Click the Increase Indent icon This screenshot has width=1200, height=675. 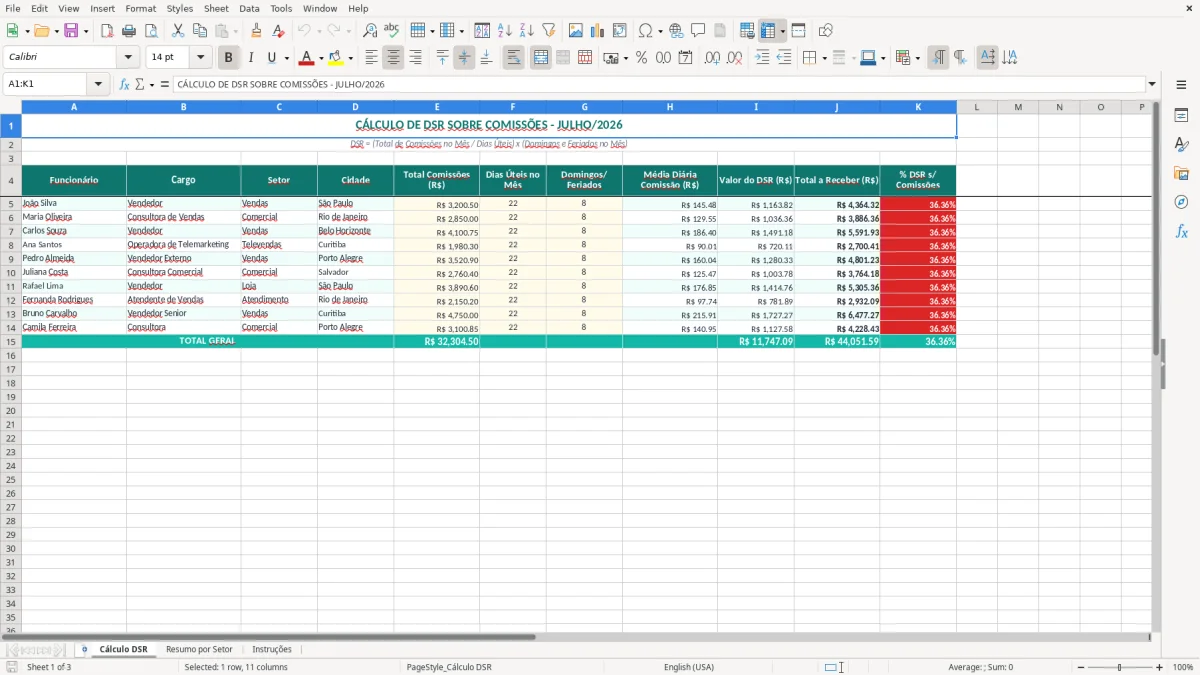click(762, 58)
